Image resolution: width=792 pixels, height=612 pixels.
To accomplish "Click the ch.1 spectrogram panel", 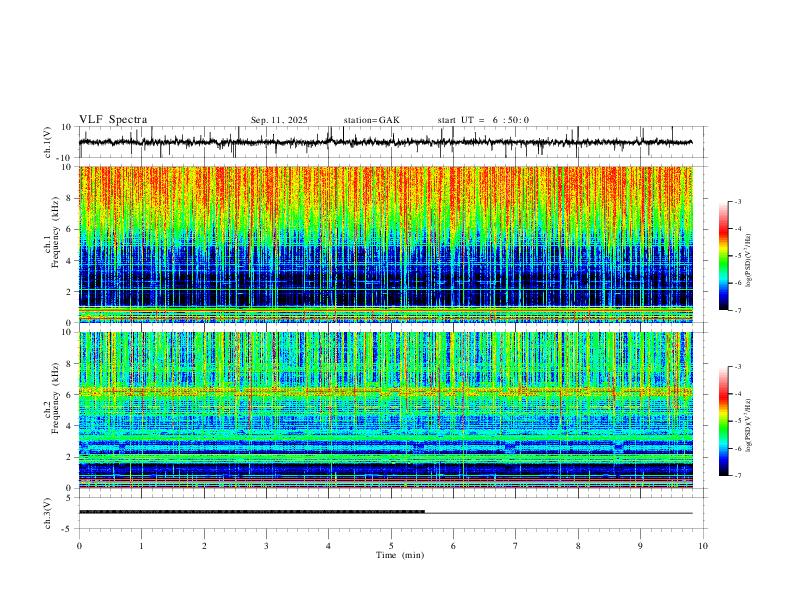I will coord(385,244).
